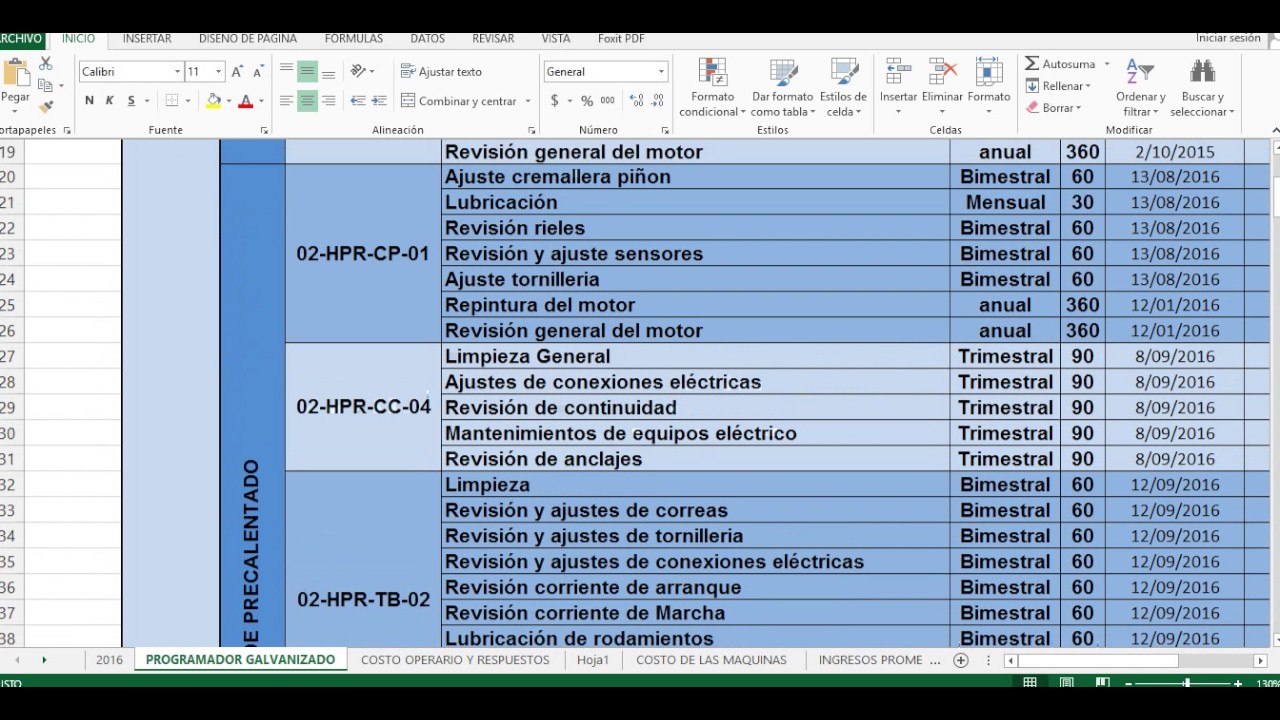Expand the font color dropdown arrow
Image resolution: width=1280 pixels, height=720 pixels.
click(x=261, y=101)
